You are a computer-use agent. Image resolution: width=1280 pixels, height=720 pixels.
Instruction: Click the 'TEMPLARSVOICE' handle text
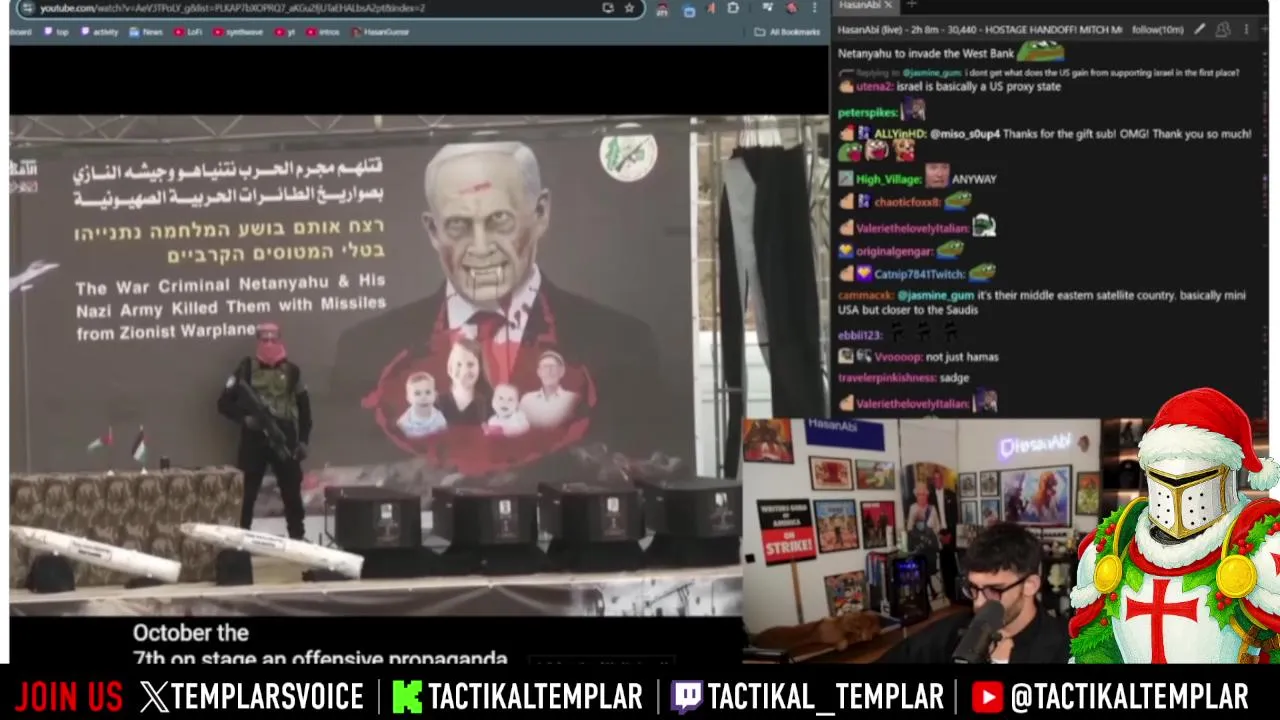click(267, 697)
